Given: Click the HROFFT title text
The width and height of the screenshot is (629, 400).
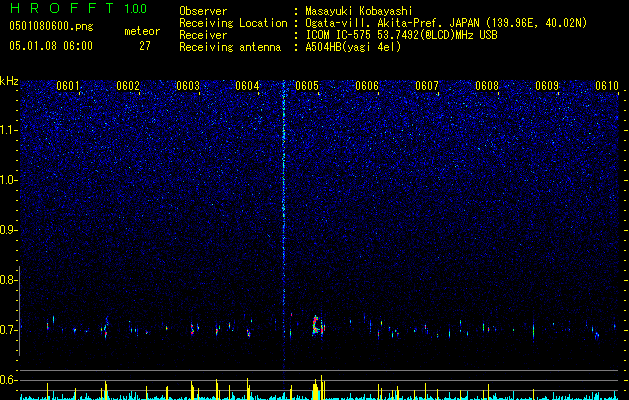Looking at the screenshot, I should [x=63, y=8].
